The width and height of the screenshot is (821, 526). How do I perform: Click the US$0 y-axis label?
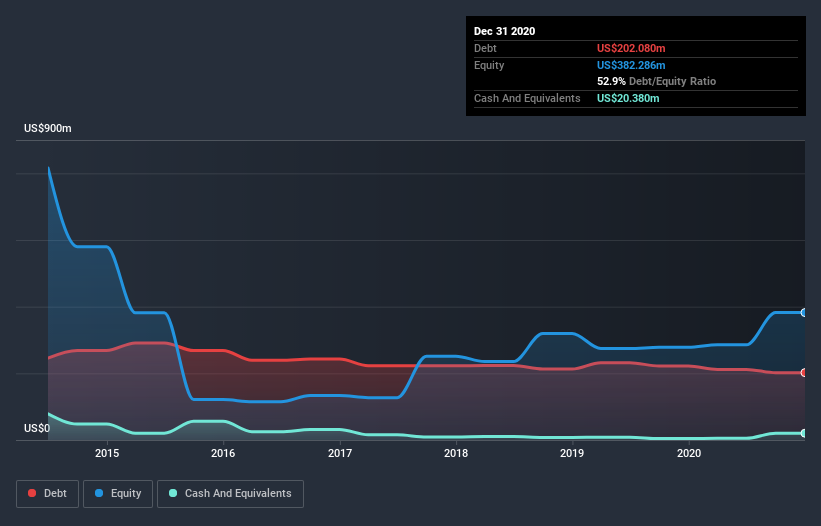click(x=37, y=428)
